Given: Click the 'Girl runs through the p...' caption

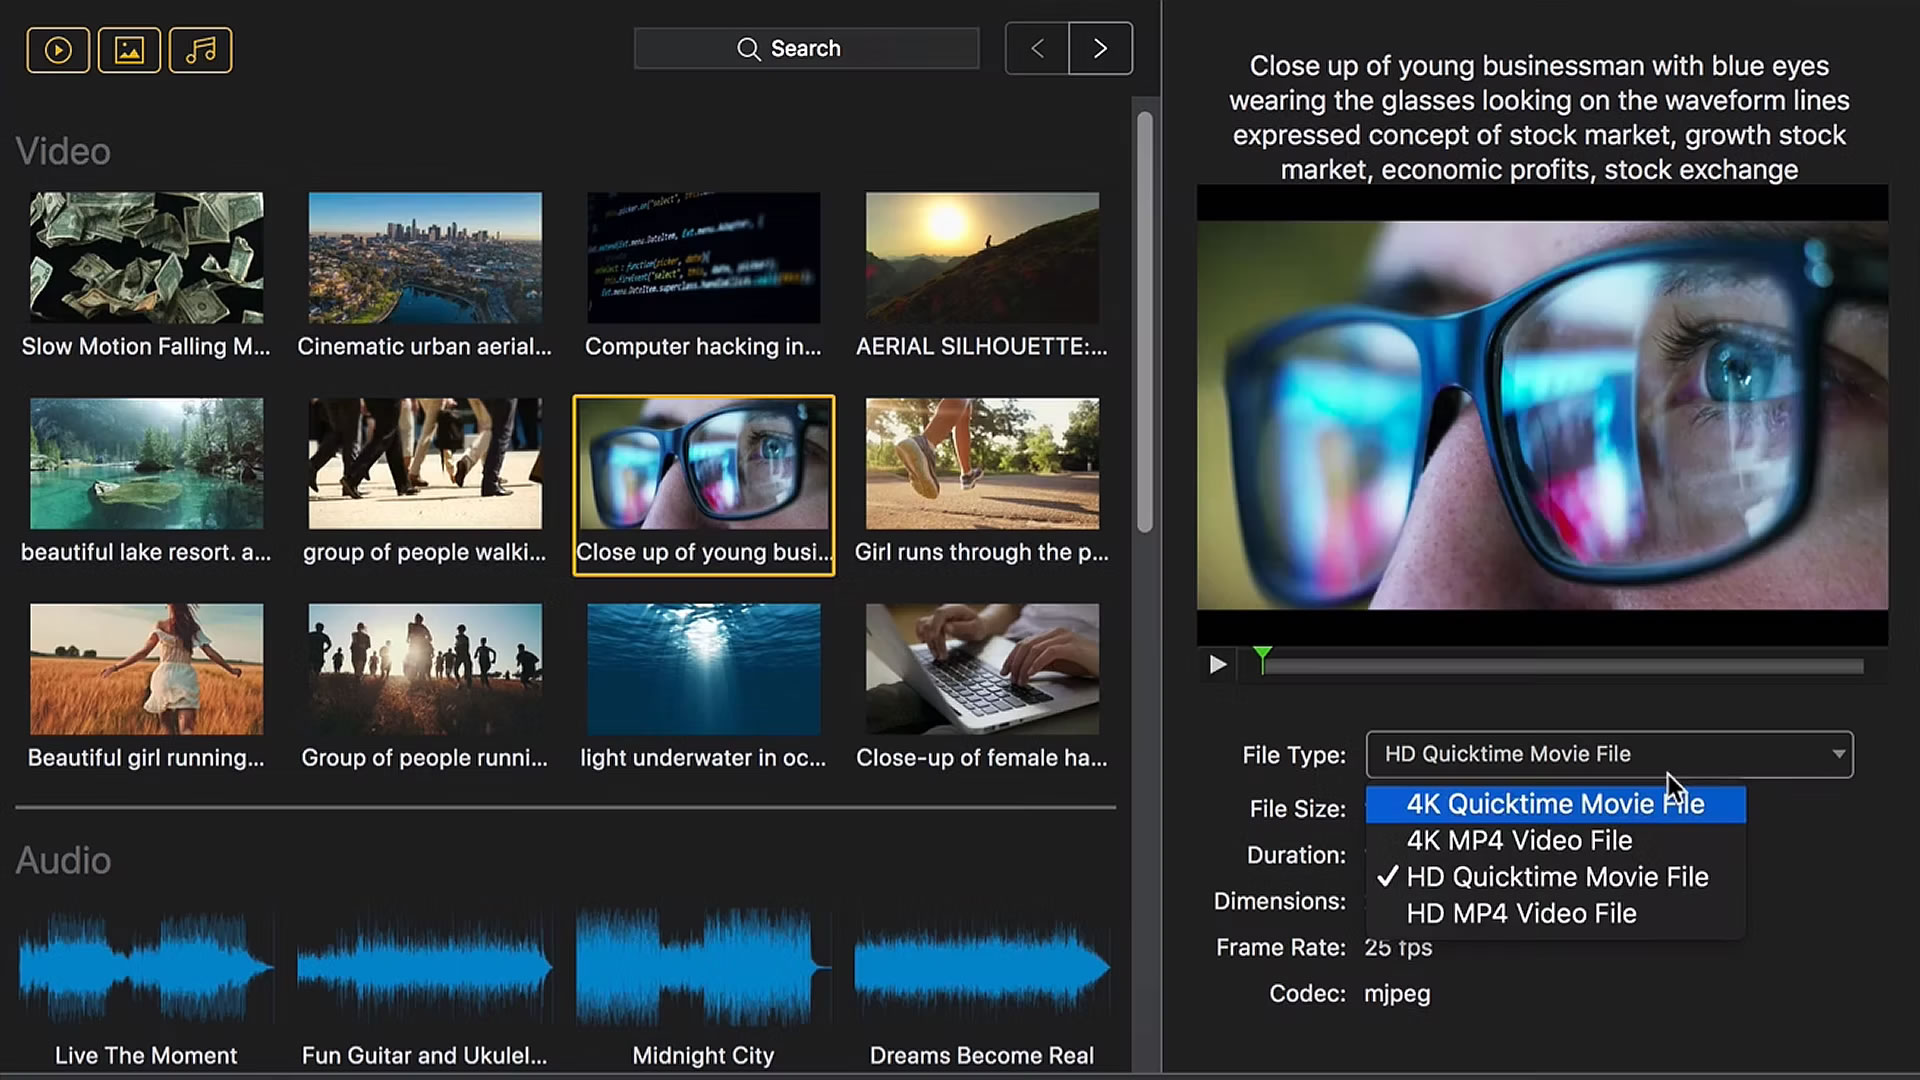Looking at the screenshot, I should 982,552.
